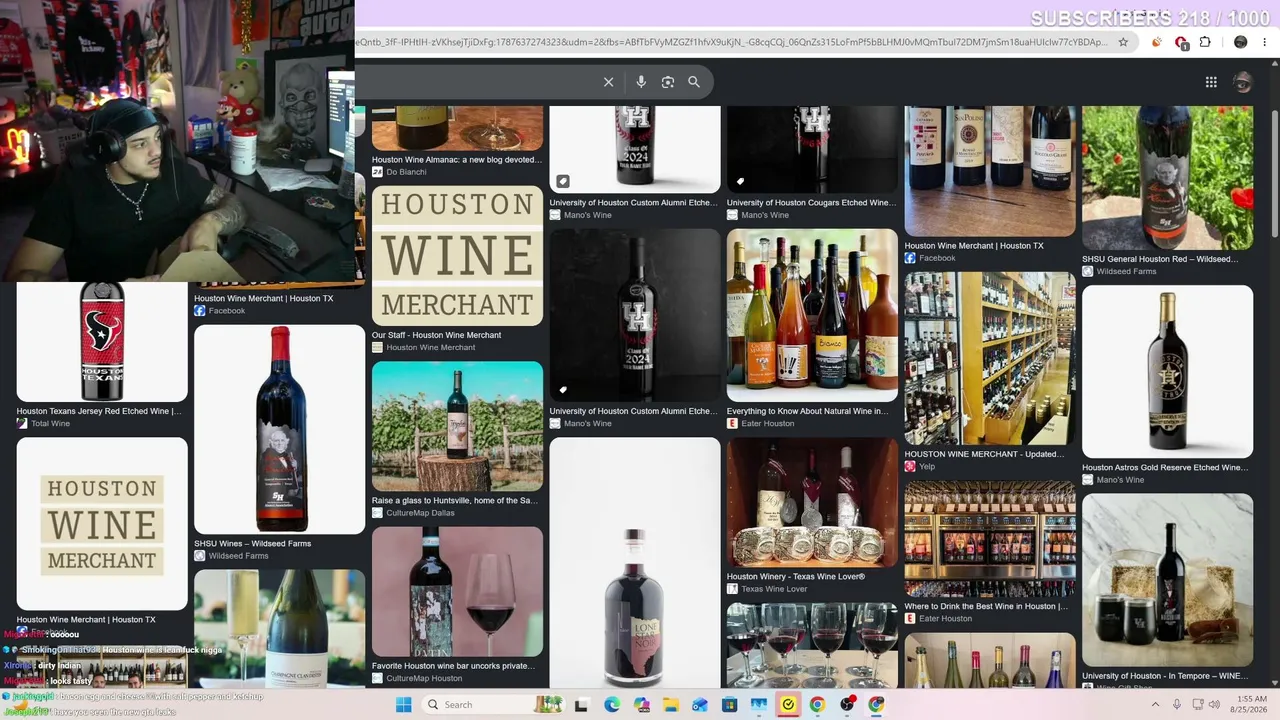The height and width of the screenshot is (720, 1280).
Task: Open the Yelp wine shop shelves image
Action: (990, 358)
